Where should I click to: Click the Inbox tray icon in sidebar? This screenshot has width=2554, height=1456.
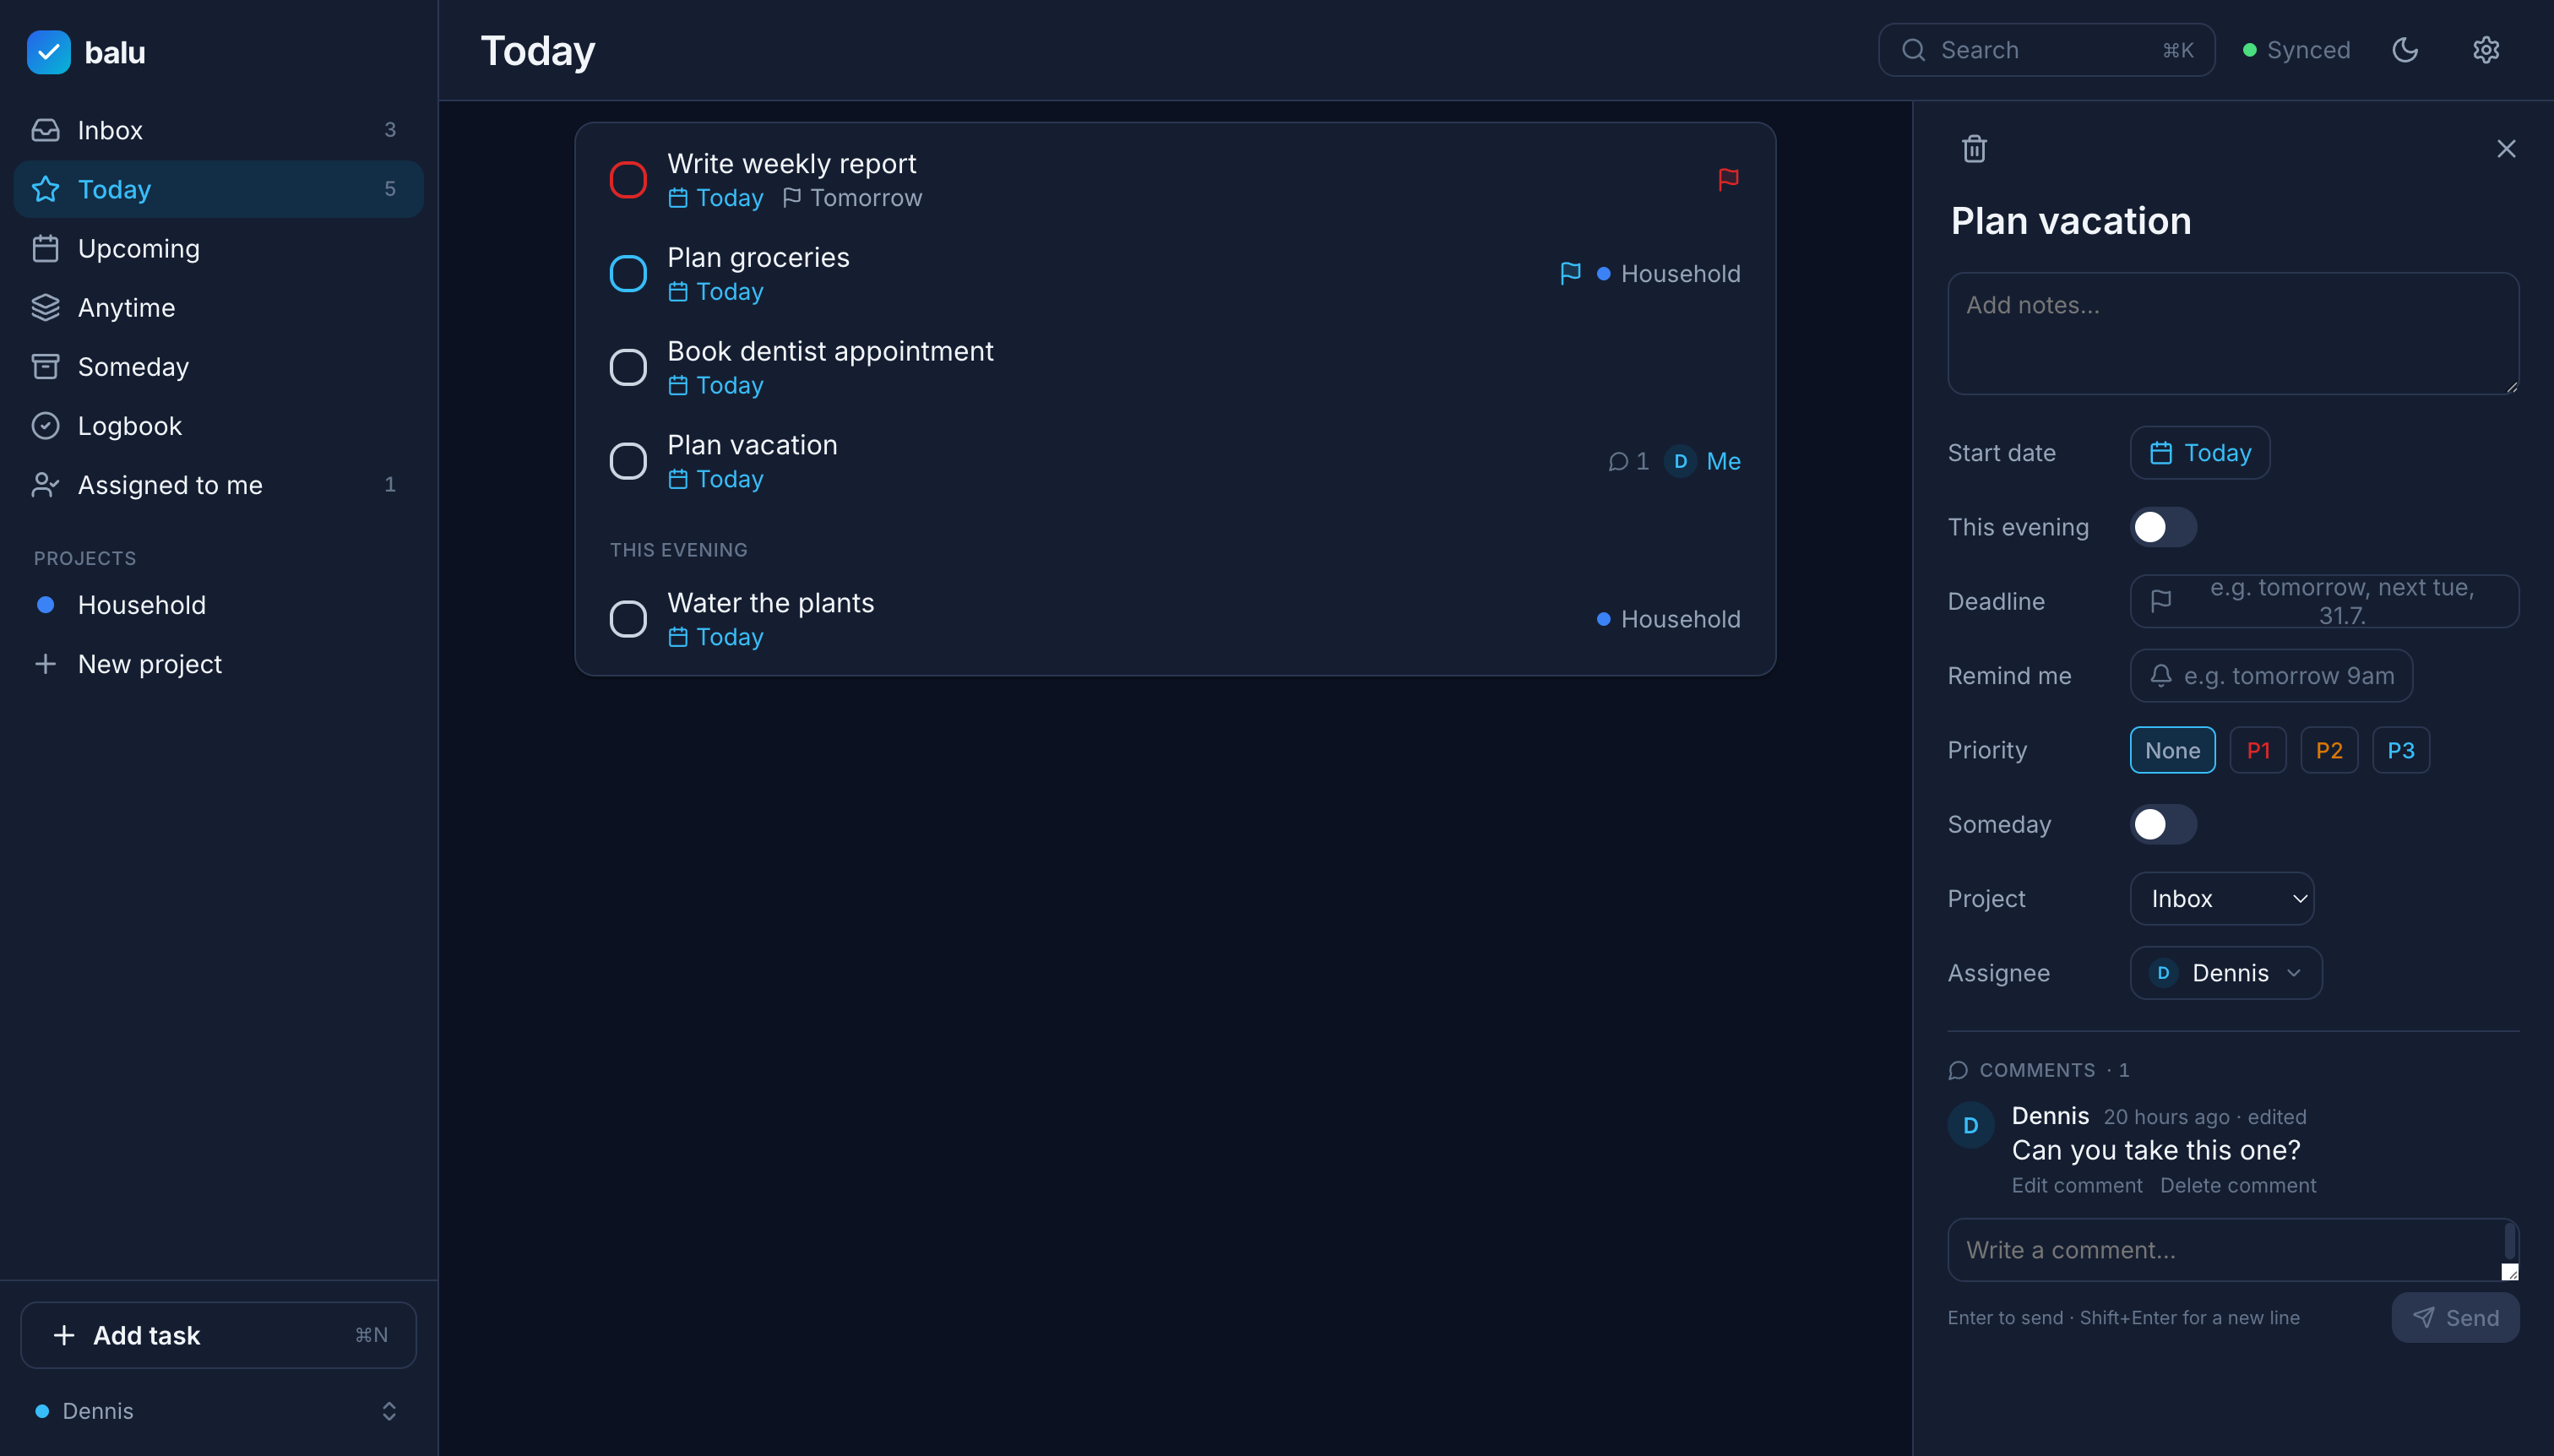46,130
